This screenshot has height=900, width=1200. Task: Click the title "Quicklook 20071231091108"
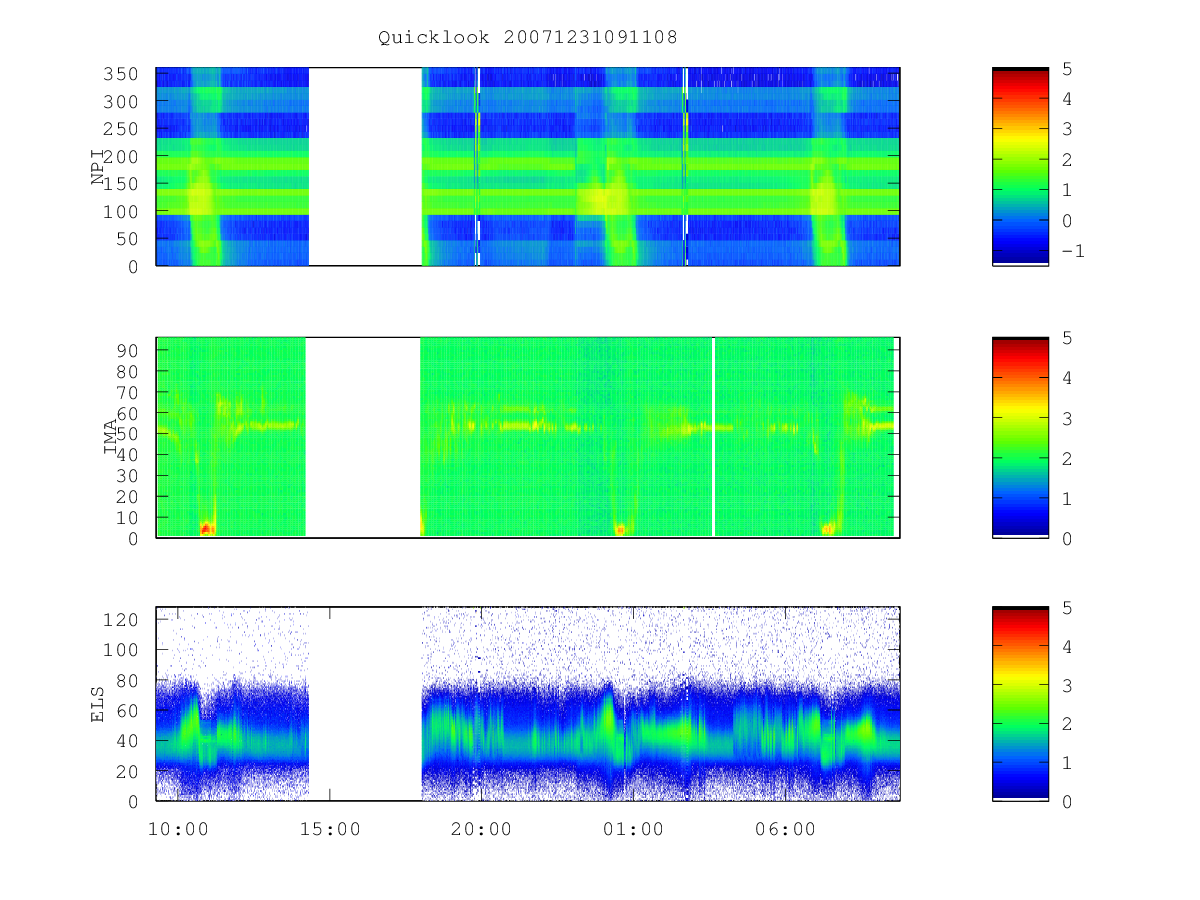click(x=528, y=38)
